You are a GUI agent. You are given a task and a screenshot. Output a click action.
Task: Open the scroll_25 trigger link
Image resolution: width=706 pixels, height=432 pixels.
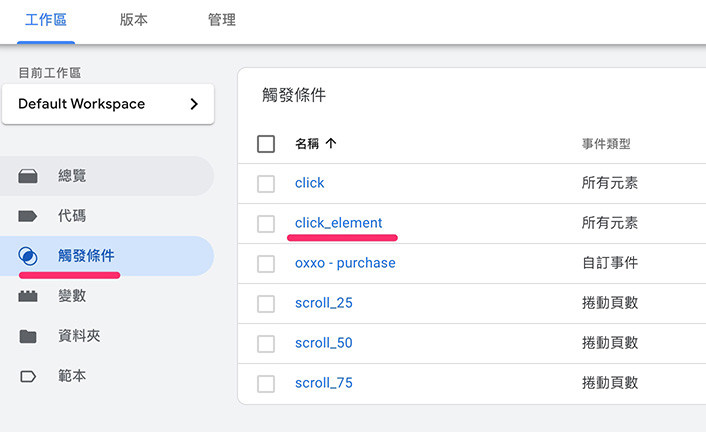click(323, 303)
